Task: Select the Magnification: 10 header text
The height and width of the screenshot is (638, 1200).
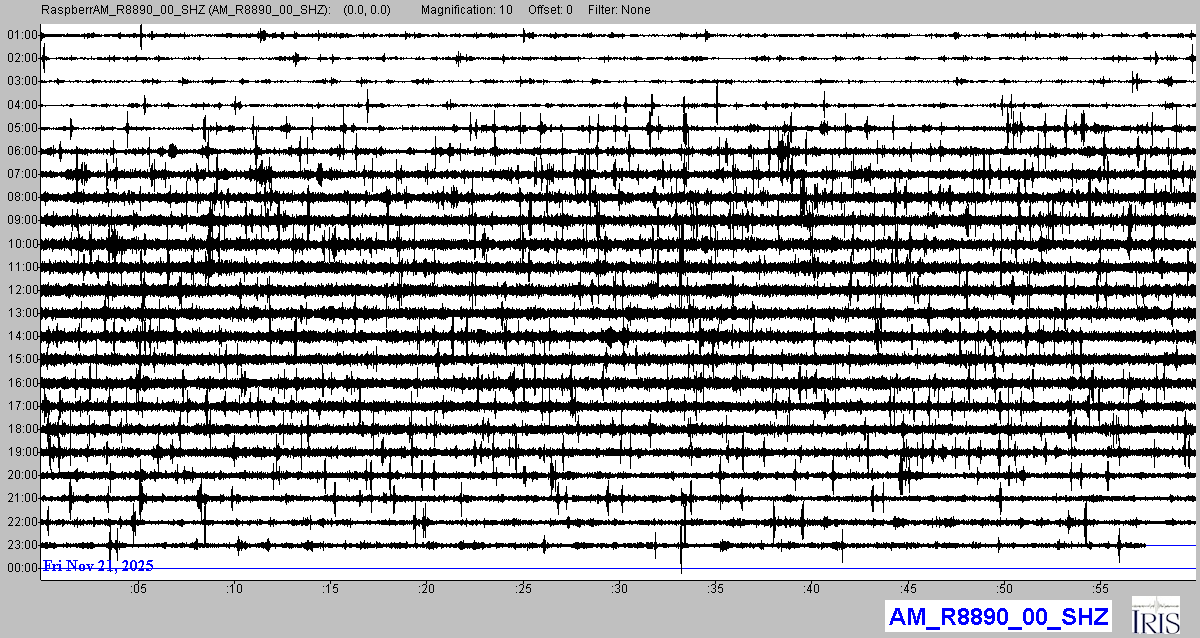Action: point(466,10)
